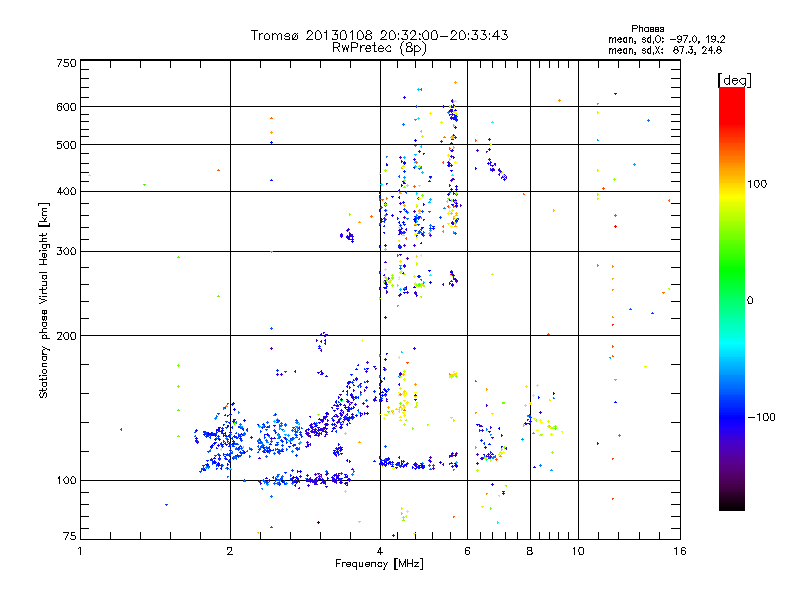
Task: Click the colorbar tick label '100'
Action: pos(757,184)
